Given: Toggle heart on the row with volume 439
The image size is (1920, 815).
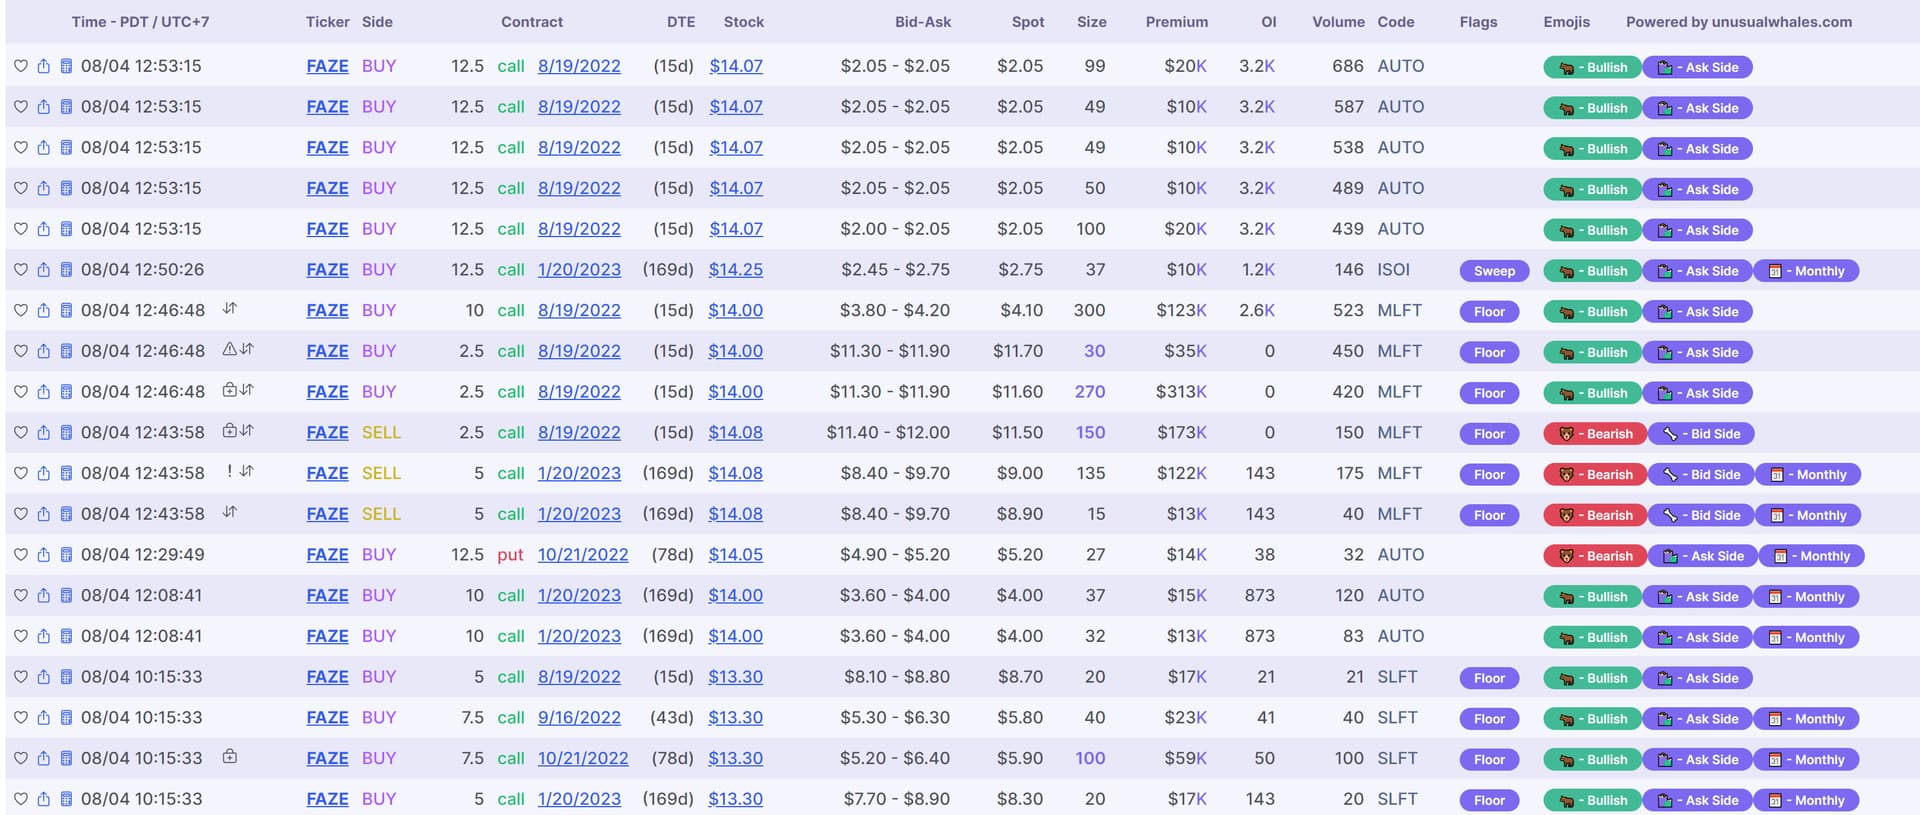Looking at the screenshot, I should coord(20,229).
